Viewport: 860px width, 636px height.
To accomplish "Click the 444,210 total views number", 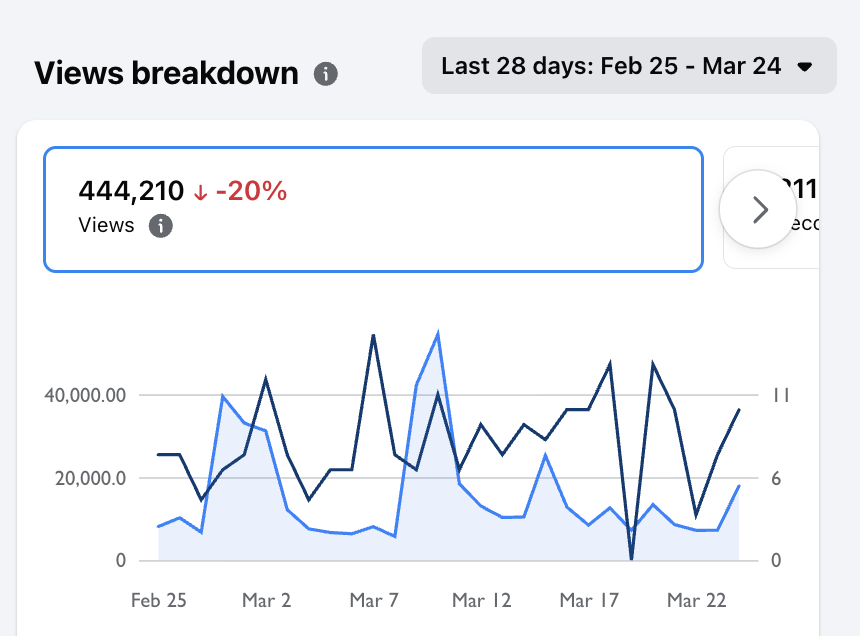I will click(x=131, y=191).
